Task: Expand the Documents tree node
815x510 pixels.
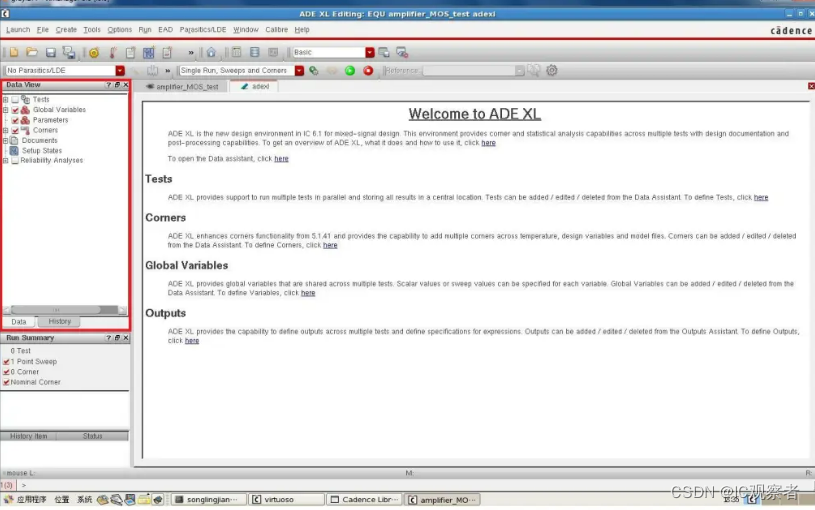Action: click(5, 140)
